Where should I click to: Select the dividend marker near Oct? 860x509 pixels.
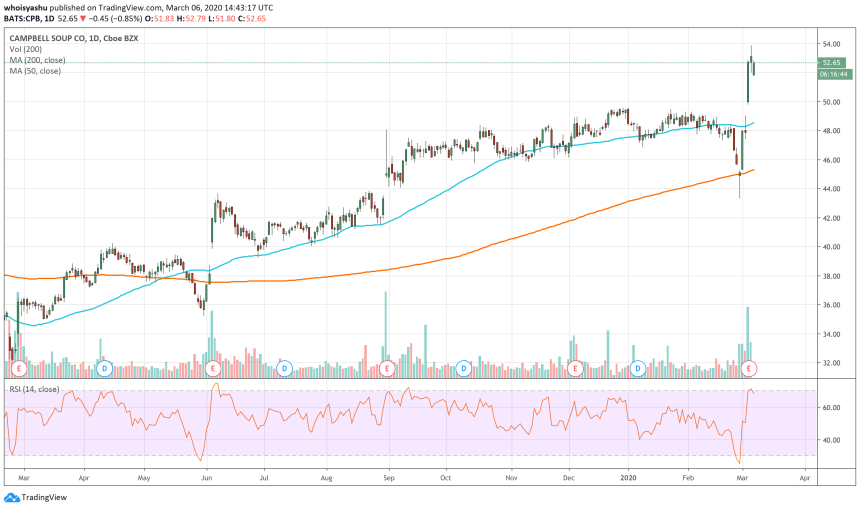[x=463, y=368]
